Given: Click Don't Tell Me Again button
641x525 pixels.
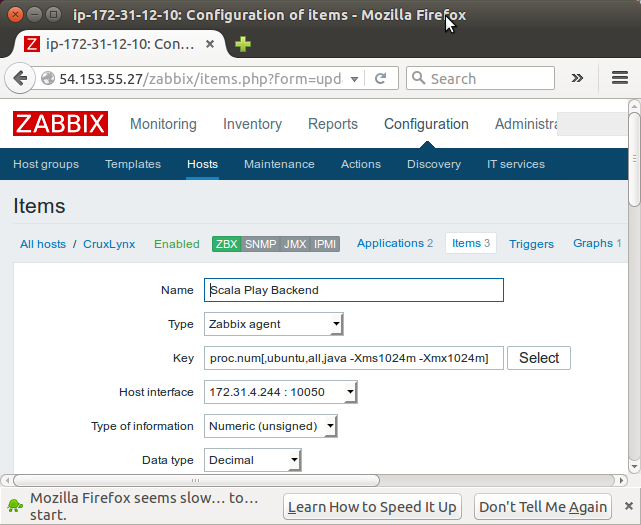Looking at the screenshot, I should [x=543, y=507].
